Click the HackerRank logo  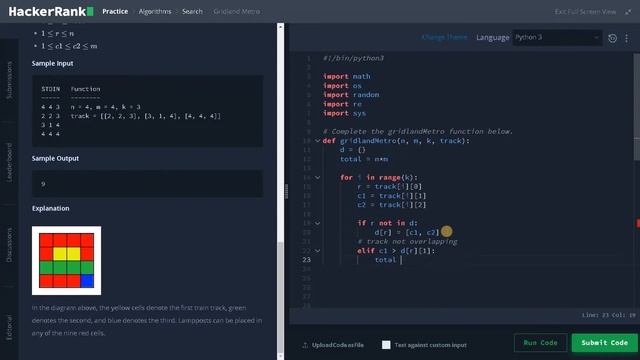tap(51, 11)
